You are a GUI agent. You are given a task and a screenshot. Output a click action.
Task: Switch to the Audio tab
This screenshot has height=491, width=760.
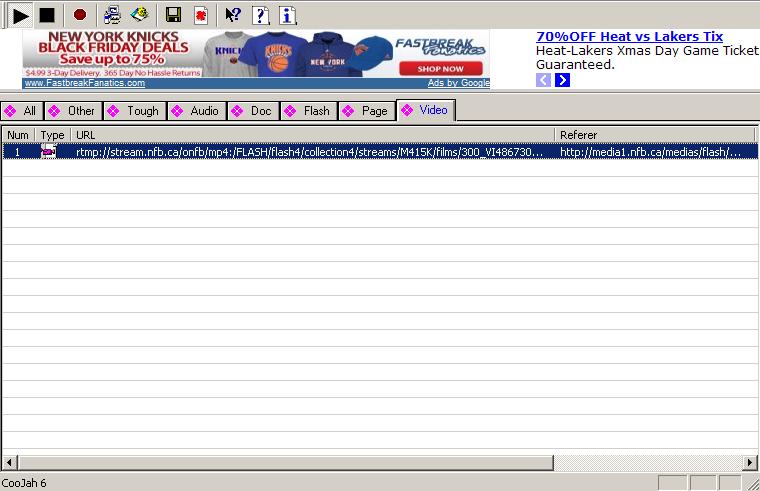tap(197, 111)
